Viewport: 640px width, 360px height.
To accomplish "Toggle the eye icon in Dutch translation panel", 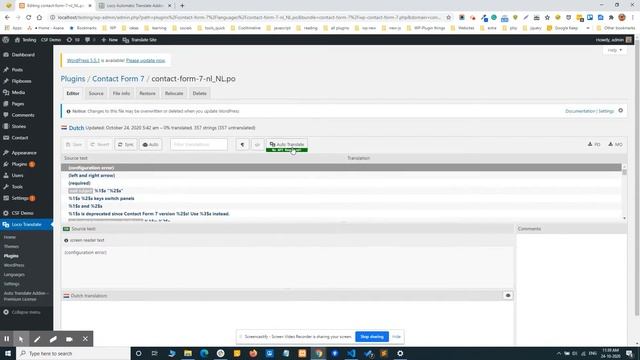I will [x=508, y=296].
